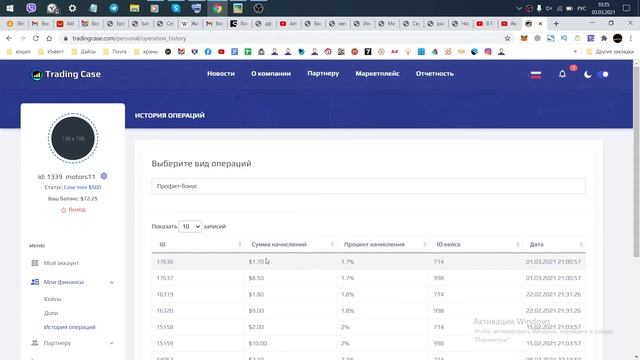The image size is (640, 360).
Task: Sort by Процент начисления column
Action: pyautogui.click(x=383, y=244)
